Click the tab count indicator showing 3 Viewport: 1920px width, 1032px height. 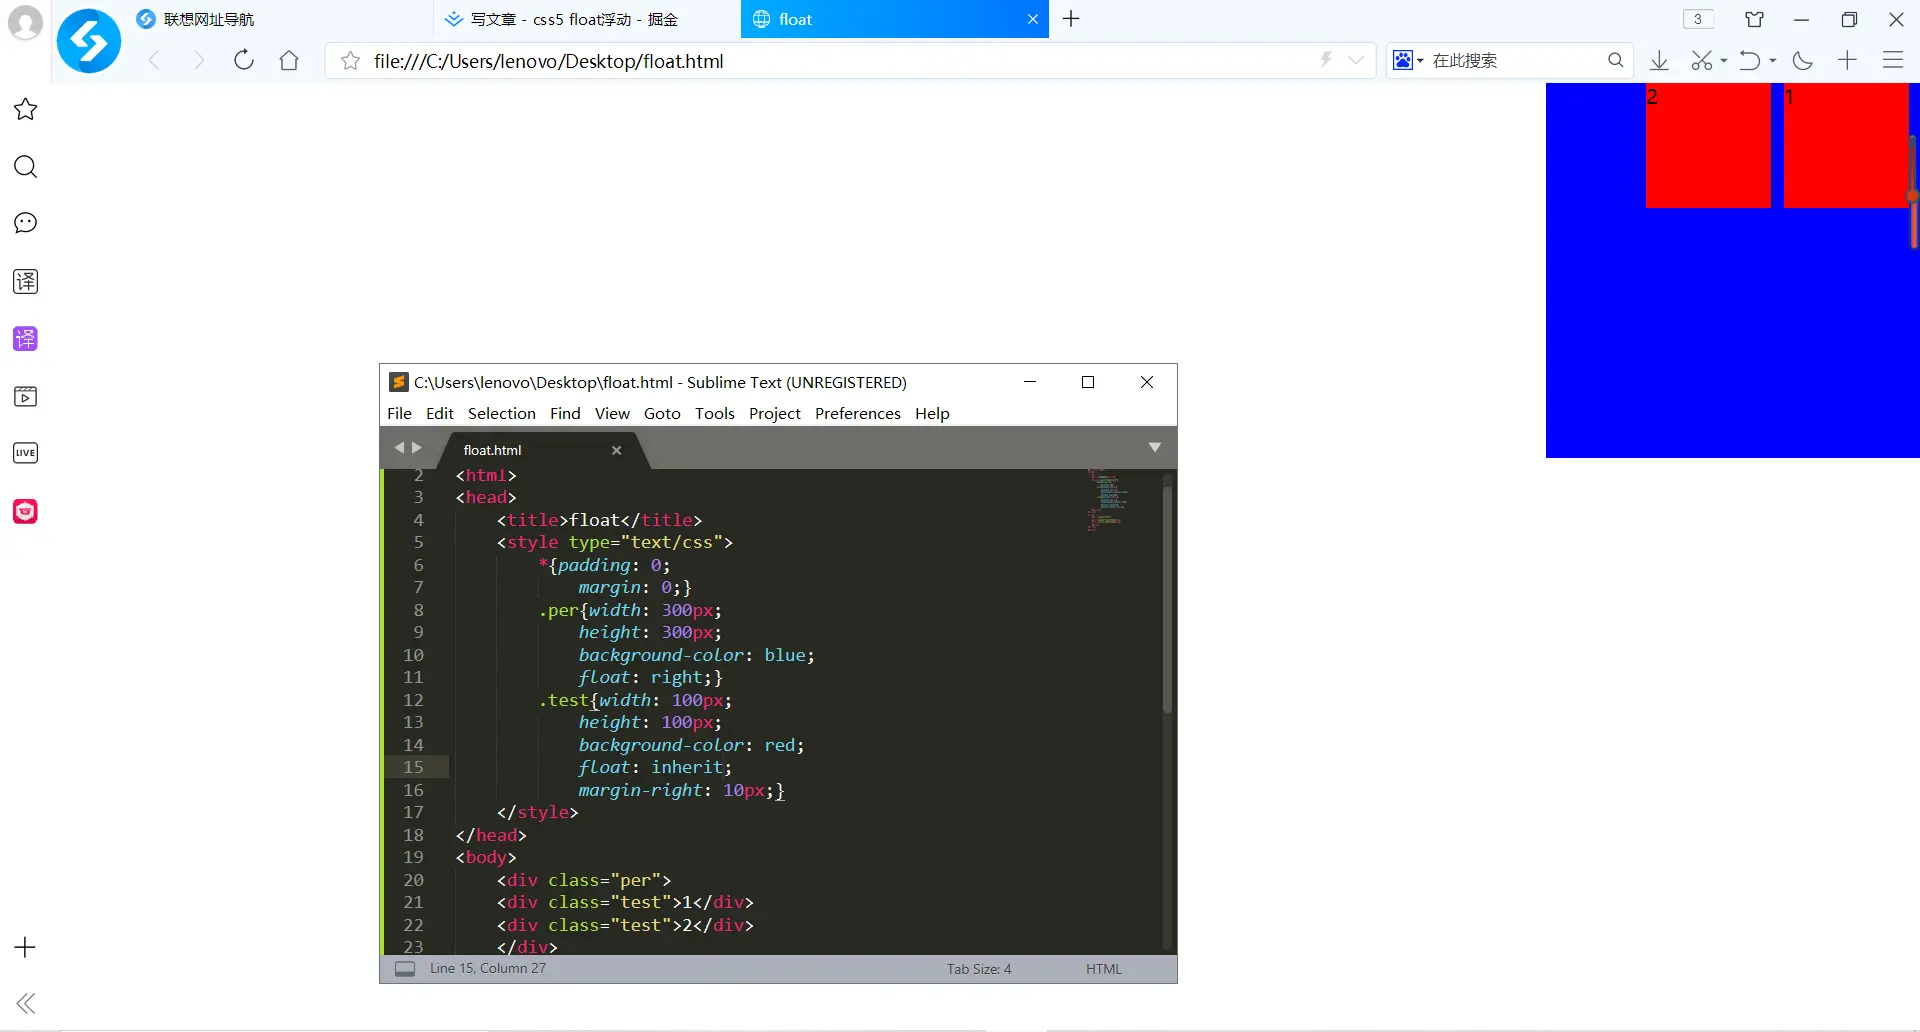[x=1698, y=19]
